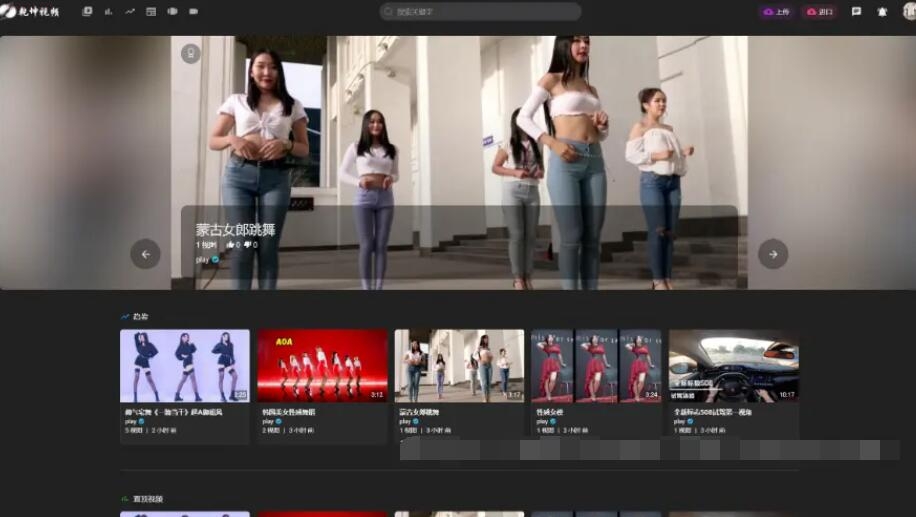Open the red AOA video thumbnail
Screen dimensions: 916x517
click(322, 366)
